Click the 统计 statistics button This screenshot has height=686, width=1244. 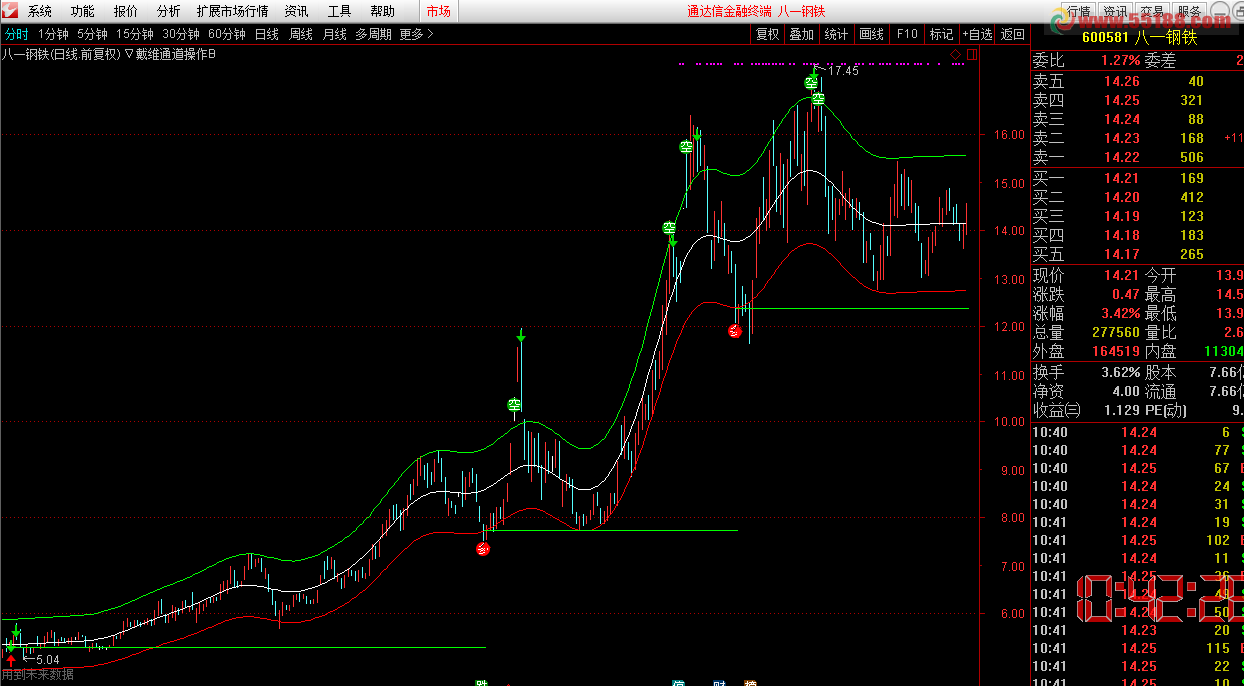[836, 34]
